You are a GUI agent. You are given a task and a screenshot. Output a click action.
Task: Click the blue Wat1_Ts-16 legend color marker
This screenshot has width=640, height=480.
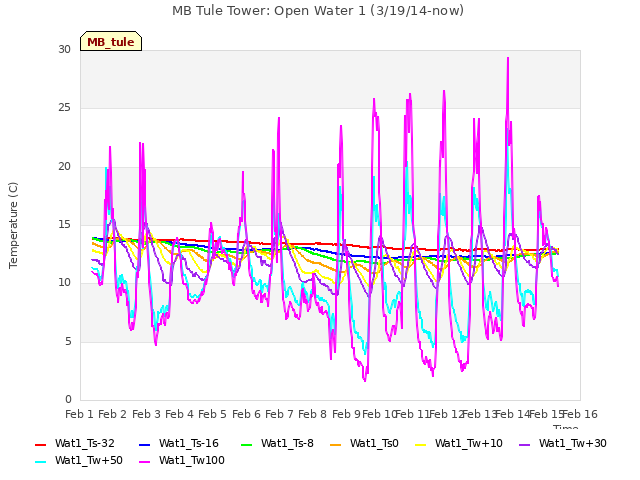tap(144, 444)
